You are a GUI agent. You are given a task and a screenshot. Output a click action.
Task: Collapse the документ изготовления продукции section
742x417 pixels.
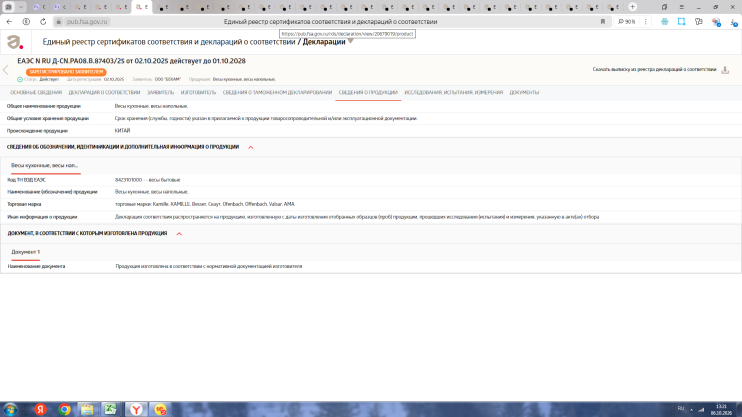[x=179, y=233]
